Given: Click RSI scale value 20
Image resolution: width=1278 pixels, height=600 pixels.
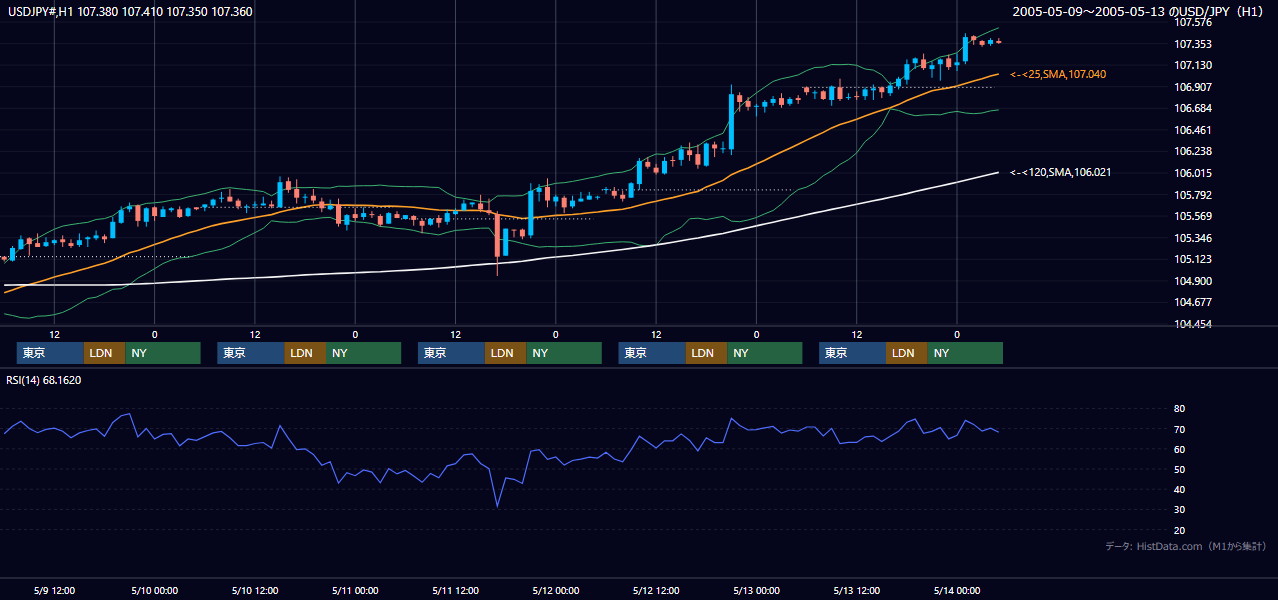Looking at the screenshot, I should [x=1180, y=530].
